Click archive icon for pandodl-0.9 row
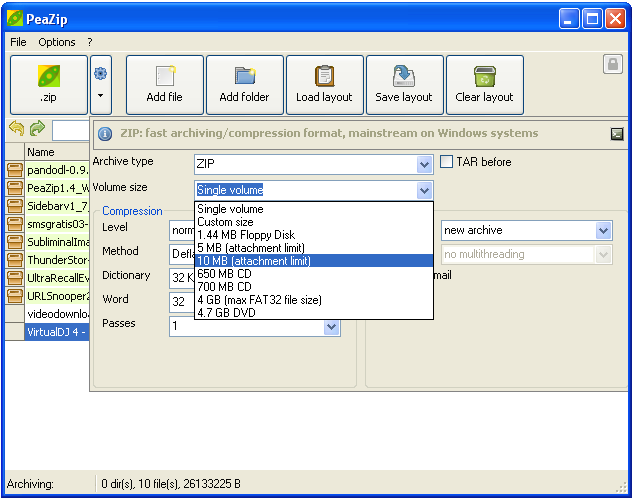The height and width of the screenshot is (498, 632). 15,170
